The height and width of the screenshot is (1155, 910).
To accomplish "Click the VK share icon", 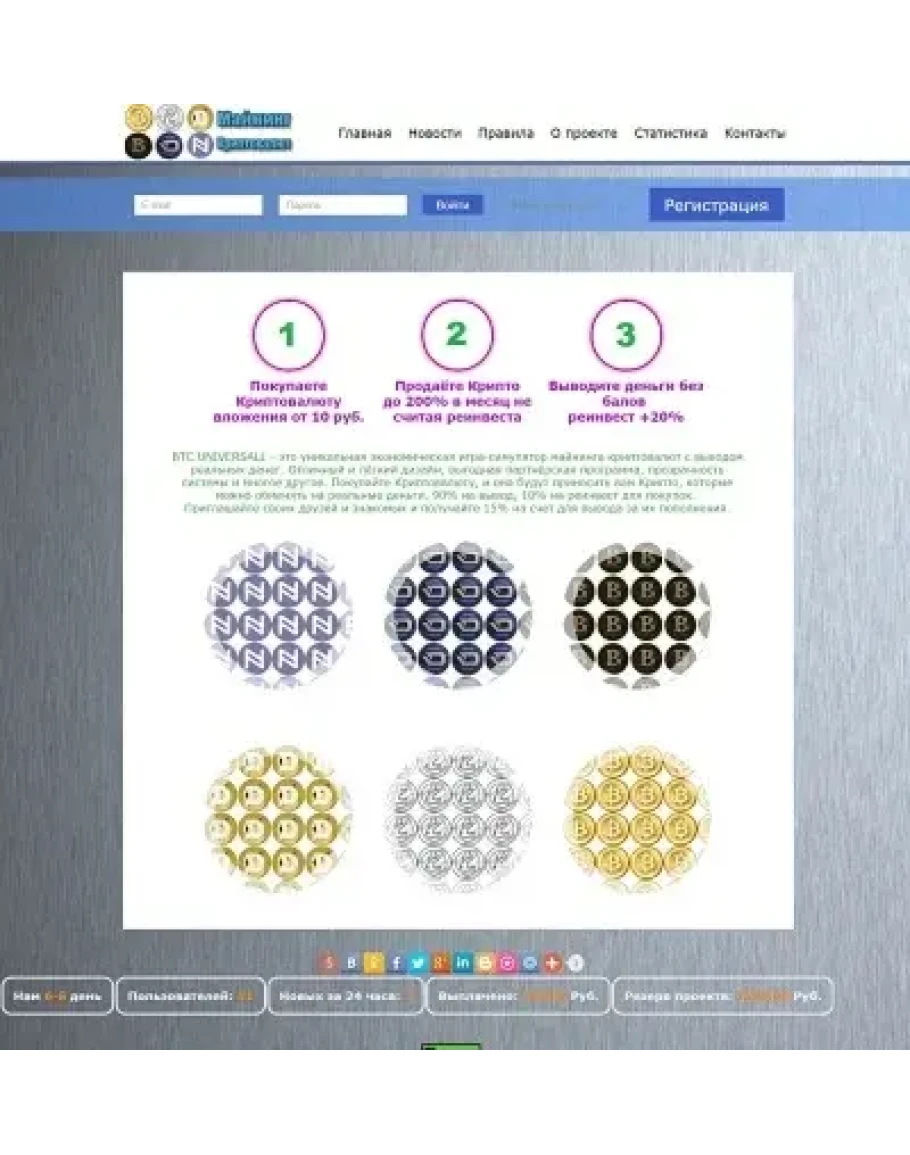I will (351, 963).
